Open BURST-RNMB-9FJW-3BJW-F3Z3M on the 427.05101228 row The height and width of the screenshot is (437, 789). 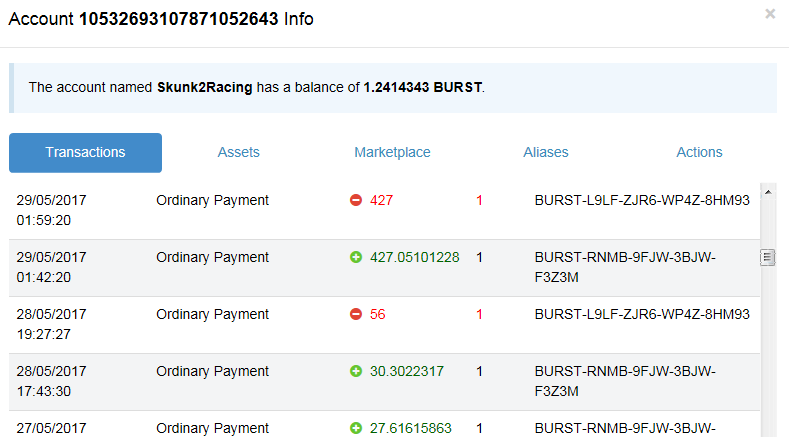point(625,267)
